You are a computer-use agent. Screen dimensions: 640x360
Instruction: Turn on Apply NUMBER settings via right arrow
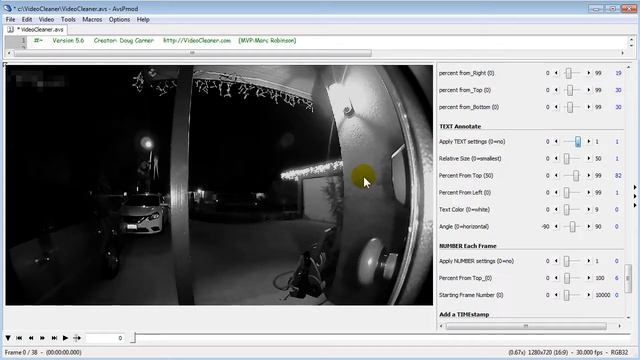589,261
